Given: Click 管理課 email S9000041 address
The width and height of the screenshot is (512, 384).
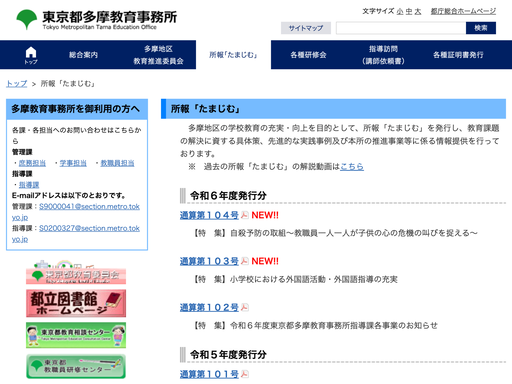Looking at the screenshot, I should pos(89,207).
